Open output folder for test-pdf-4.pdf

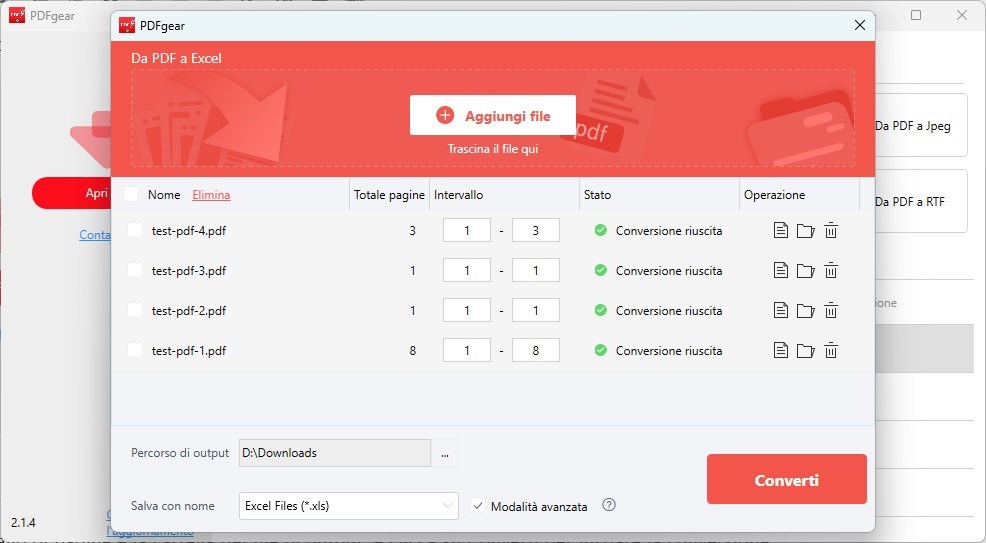806,231
